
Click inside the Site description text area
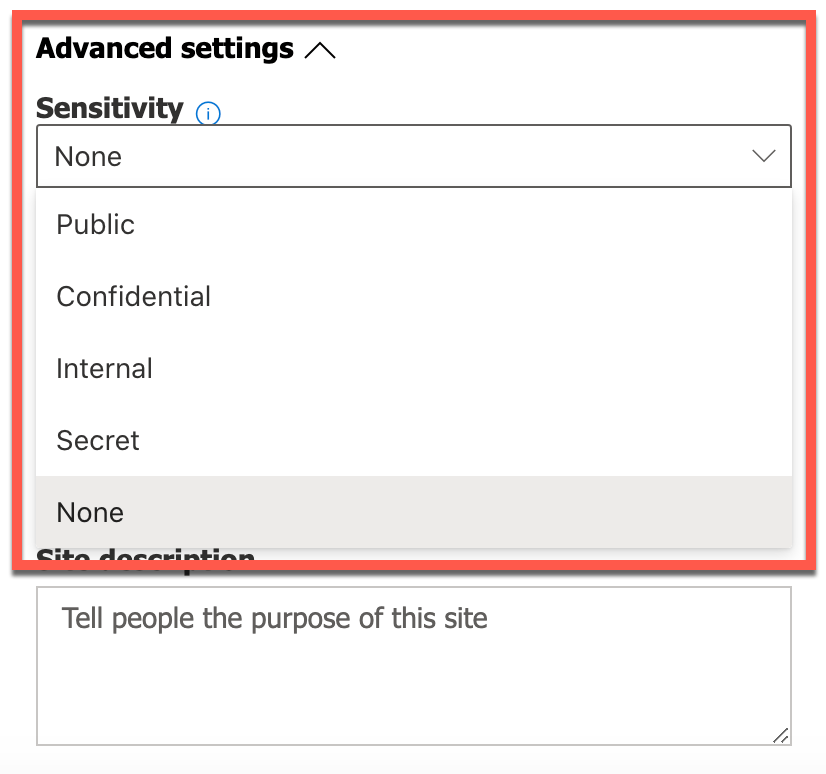point(413,665)
